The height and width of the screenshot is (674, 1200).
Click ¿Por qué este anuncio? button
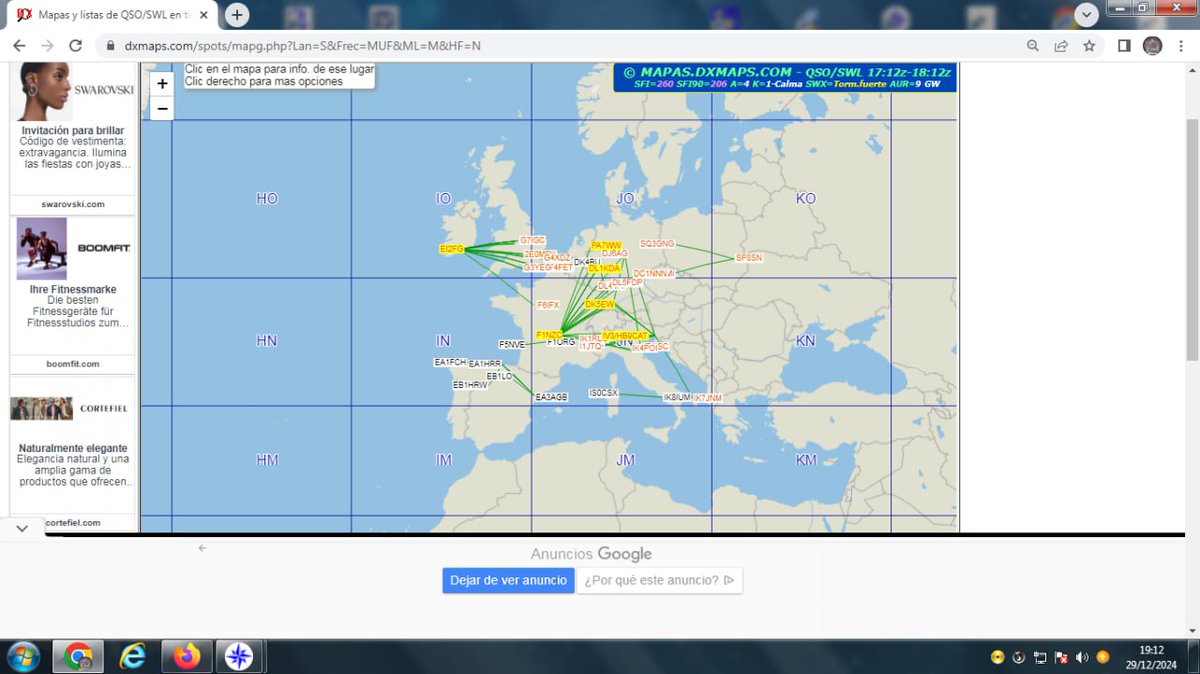pyautogui.click(x=660, y=580)
